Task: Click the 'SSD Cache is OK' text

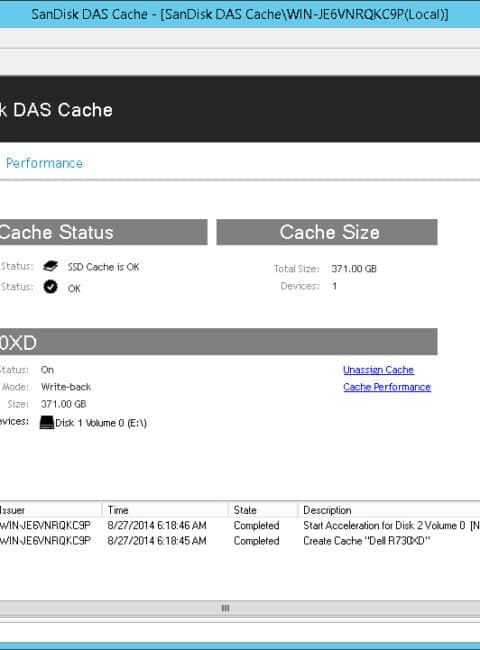Action: tap(104, 267)
